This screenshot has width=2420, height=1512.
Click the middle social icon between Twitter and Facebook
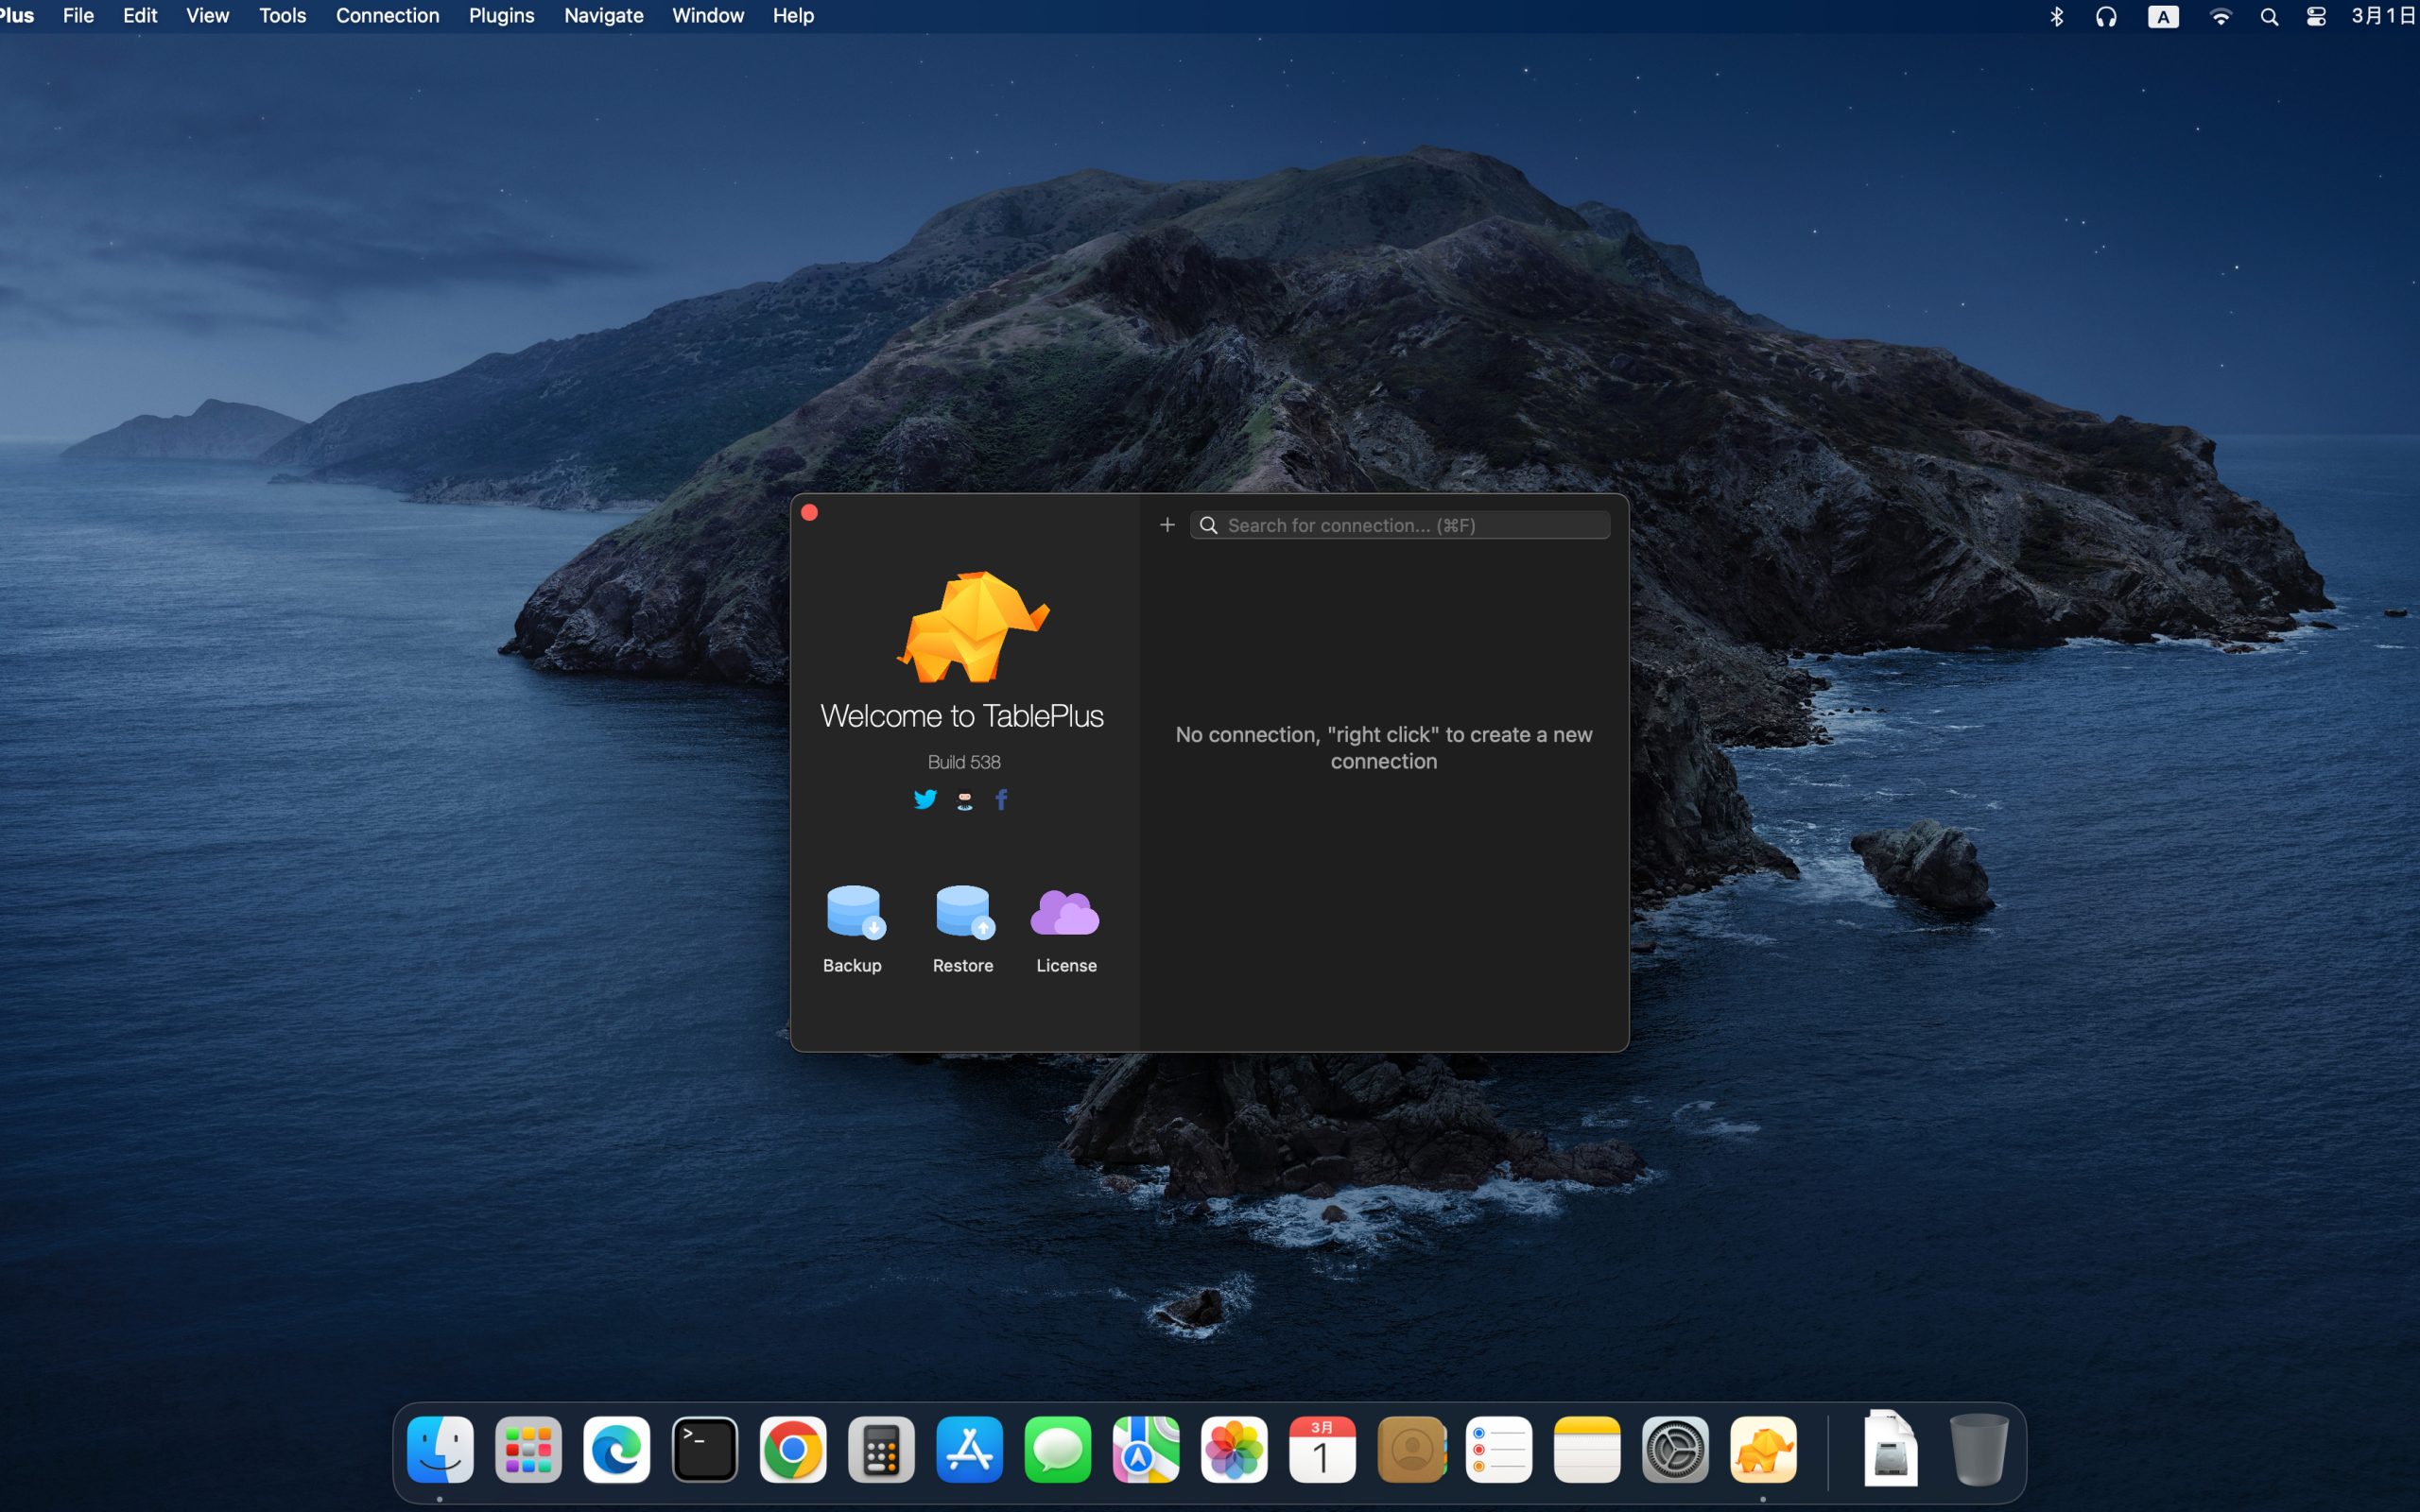(964, 800)
